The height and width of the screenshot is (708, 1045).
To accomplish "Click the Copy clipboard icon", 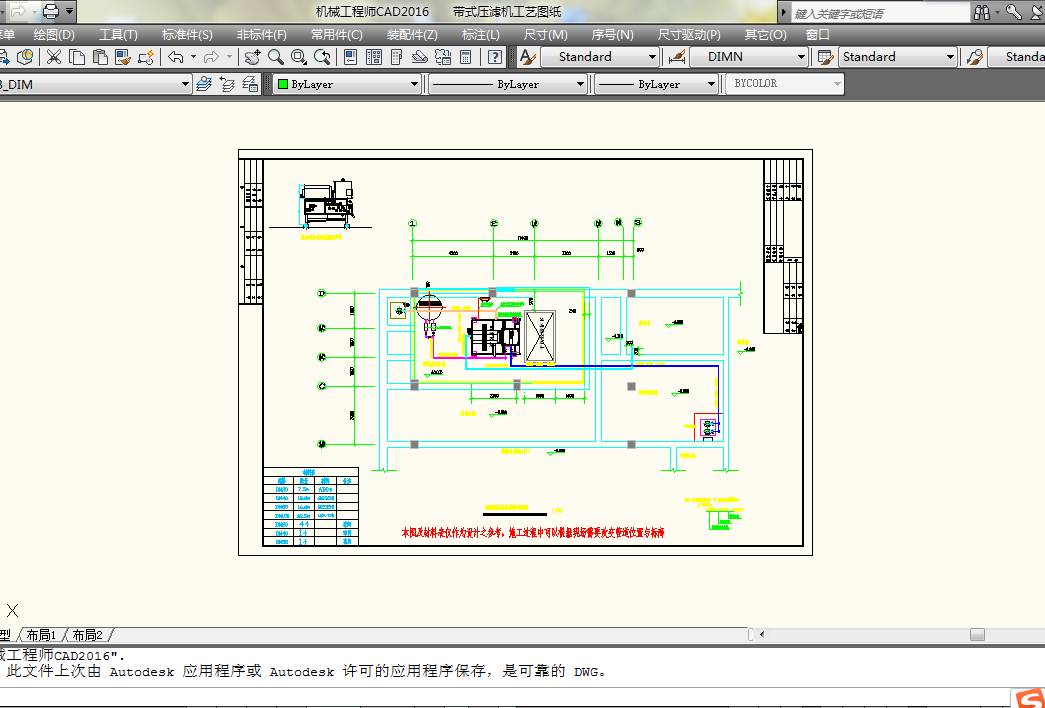I will point(77,57).
